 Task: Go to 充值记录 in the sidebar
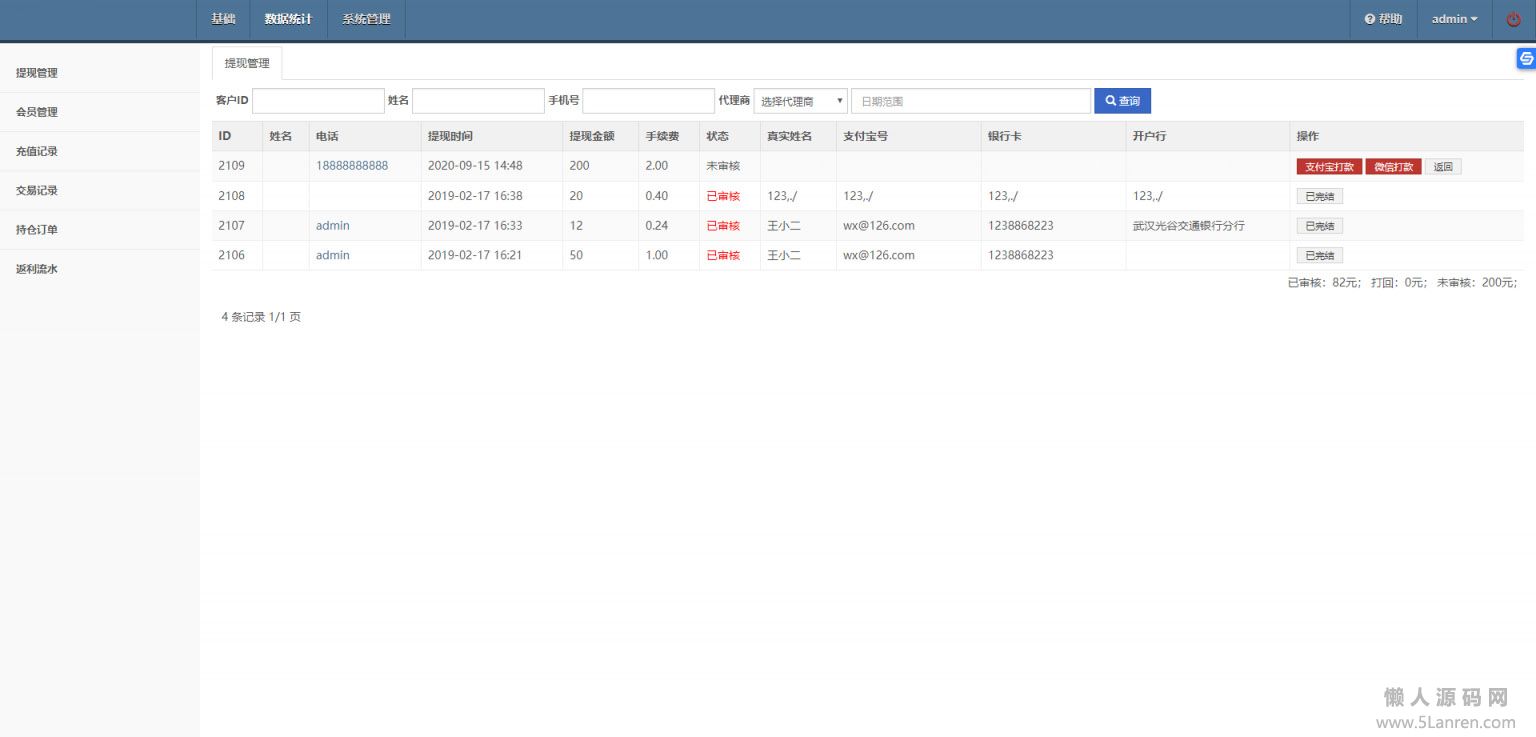(x=37, y=151)
